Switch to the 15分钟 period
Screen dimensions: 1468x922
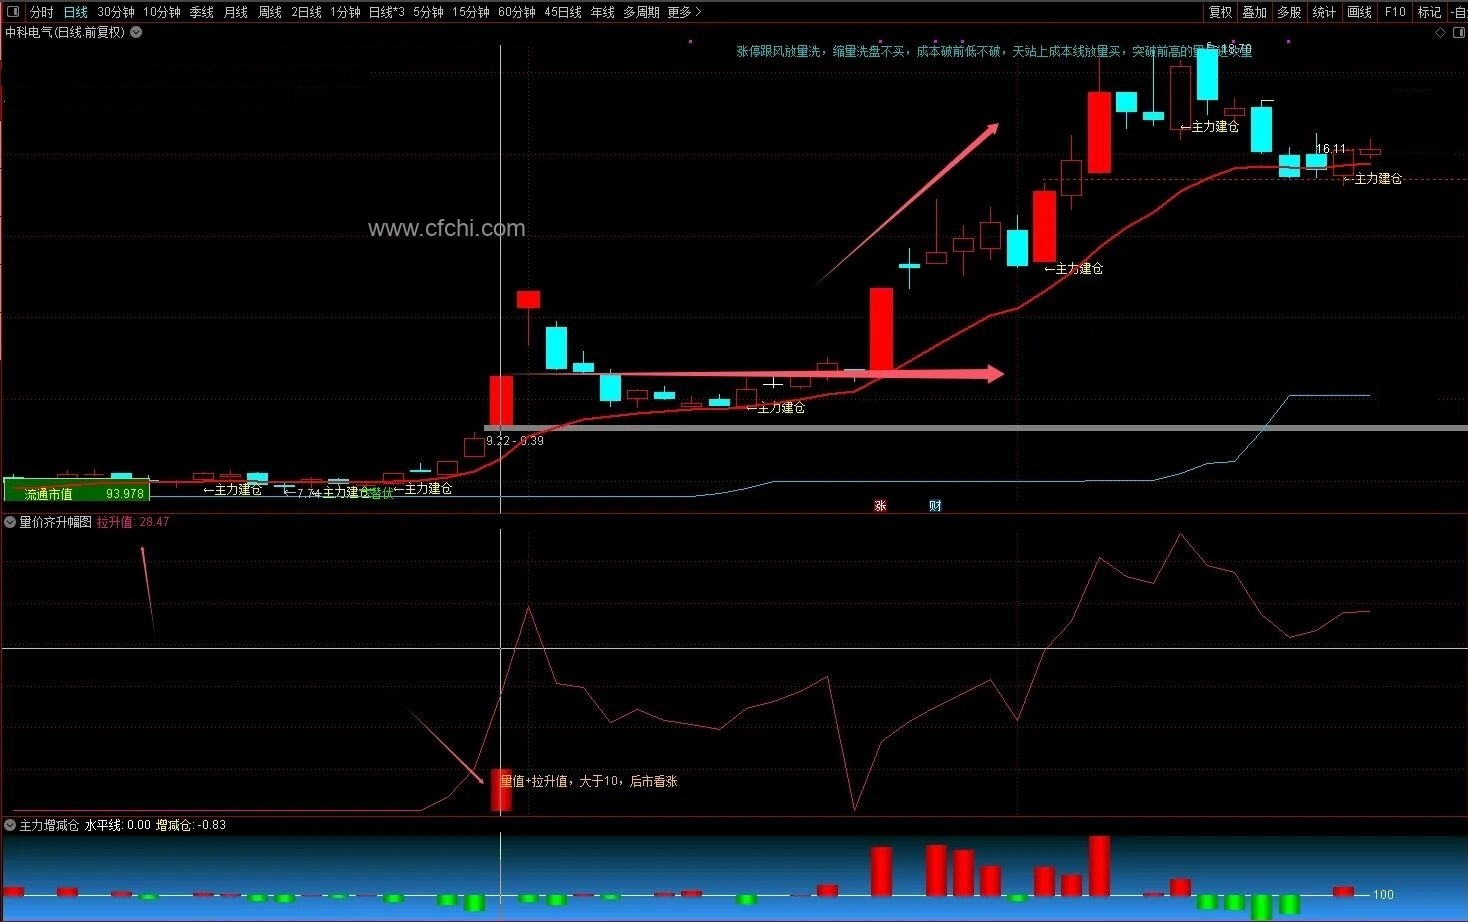pos(470,12)
